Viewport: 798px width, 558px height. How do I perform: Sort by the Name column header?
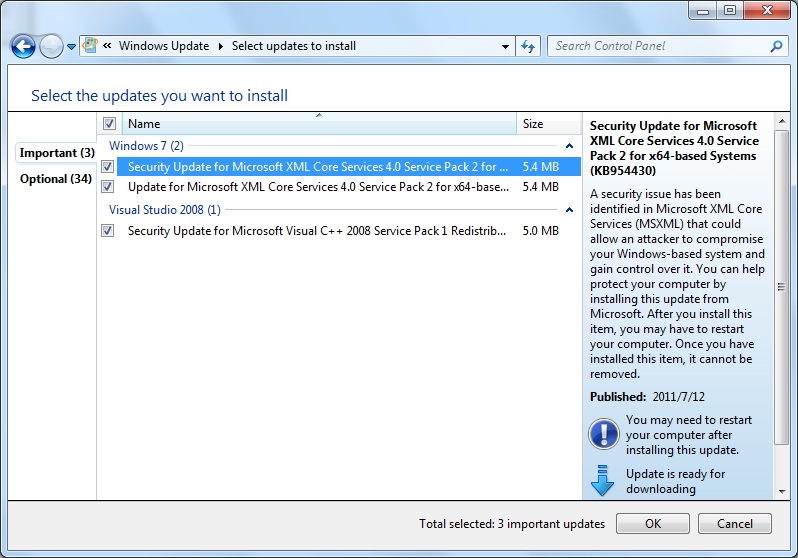coord(319,124)
